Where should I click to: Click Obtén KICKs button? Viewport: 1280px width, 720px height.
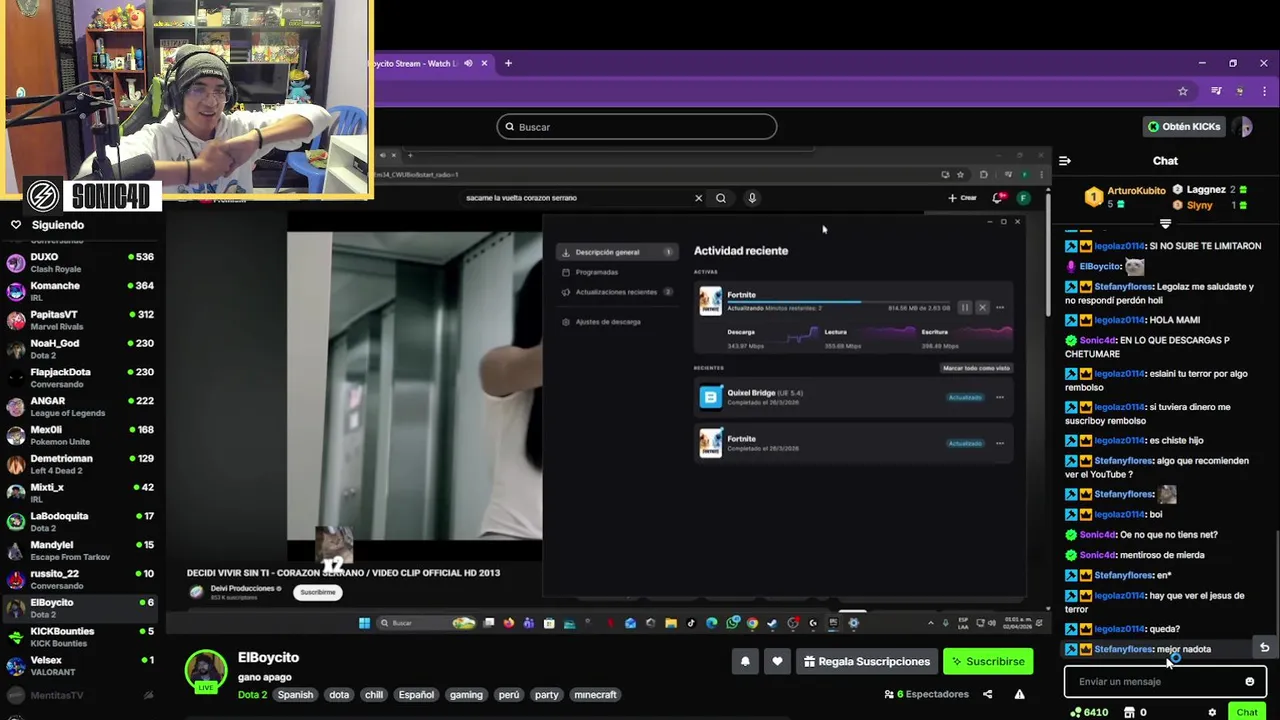(x=1185, y=127)
